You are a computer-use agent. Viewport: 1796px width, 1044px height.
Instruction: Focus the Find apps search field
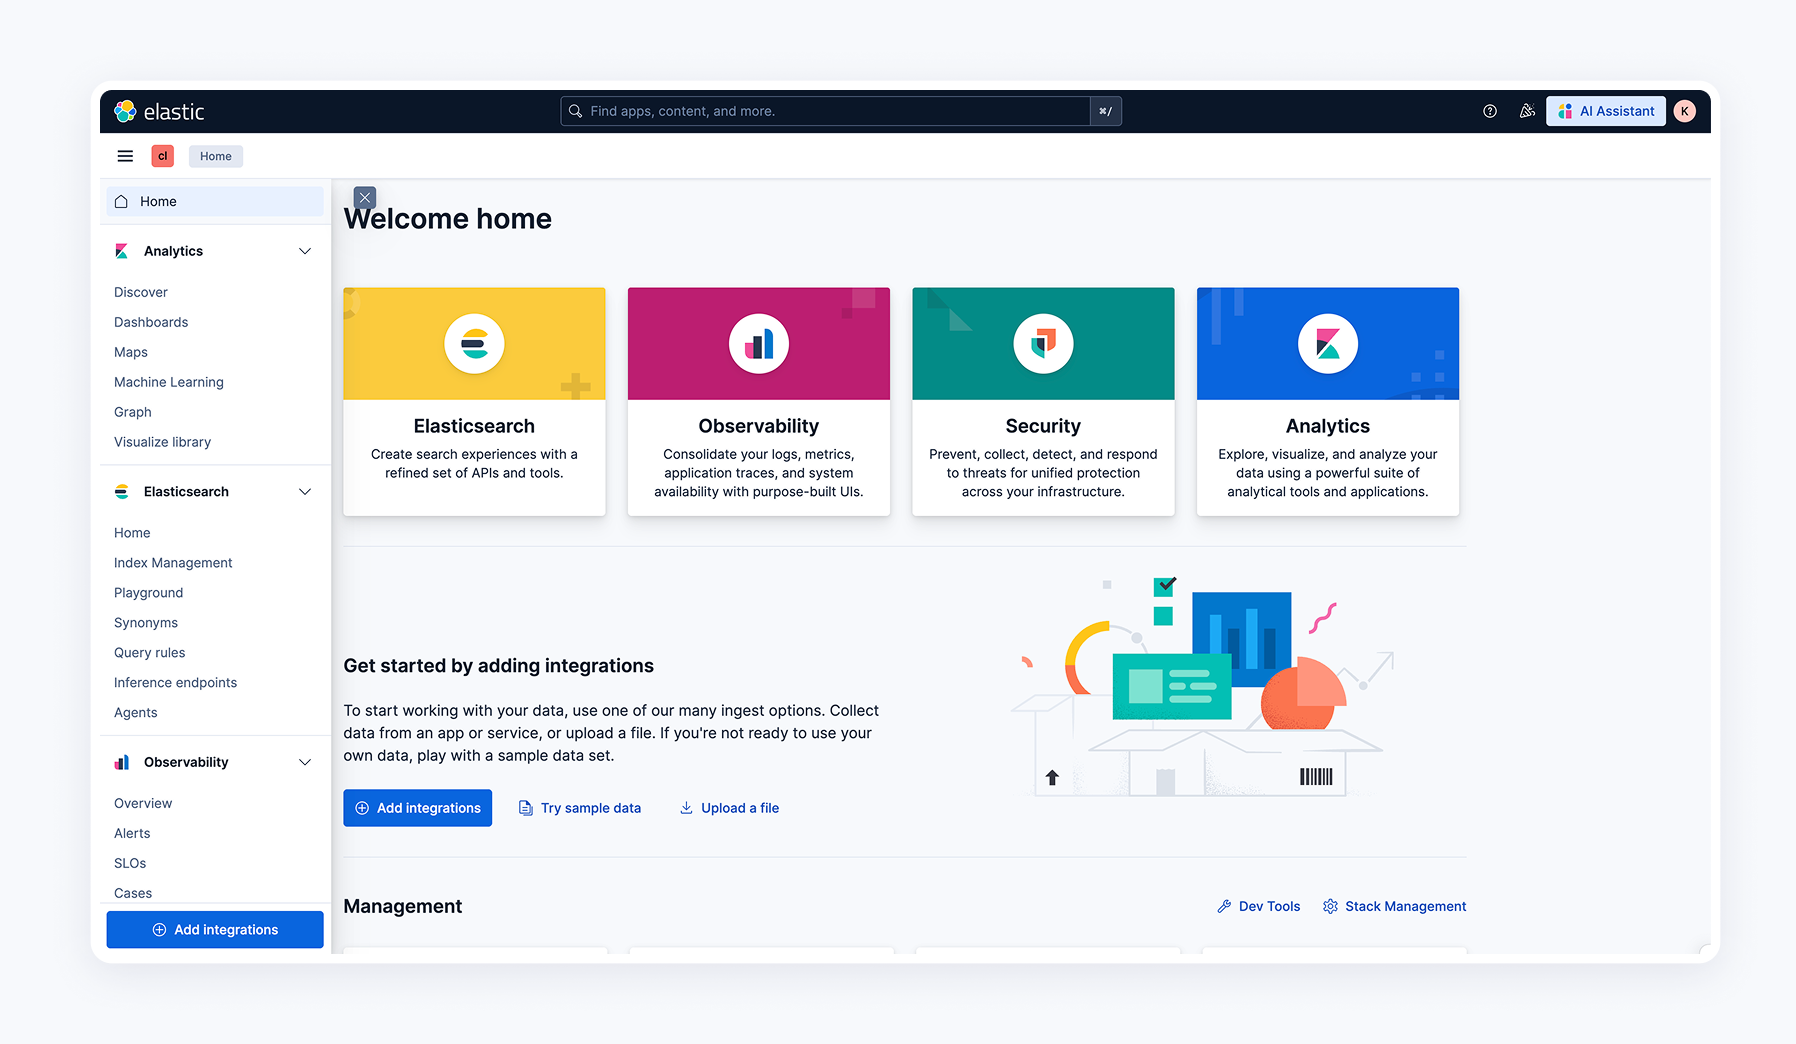pyautogui.click(x=825, y=111)
